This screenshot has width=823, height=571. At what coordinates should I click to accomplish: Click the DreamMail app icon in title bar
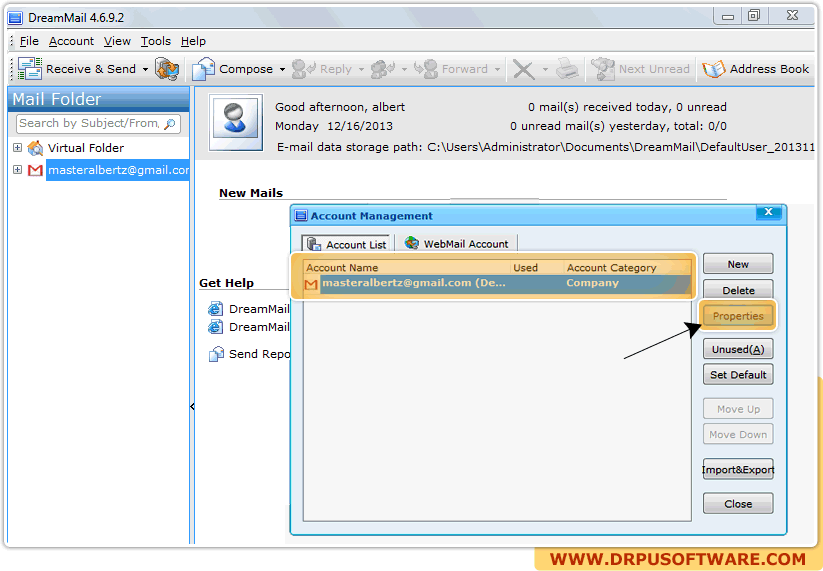tap(15, 17)
